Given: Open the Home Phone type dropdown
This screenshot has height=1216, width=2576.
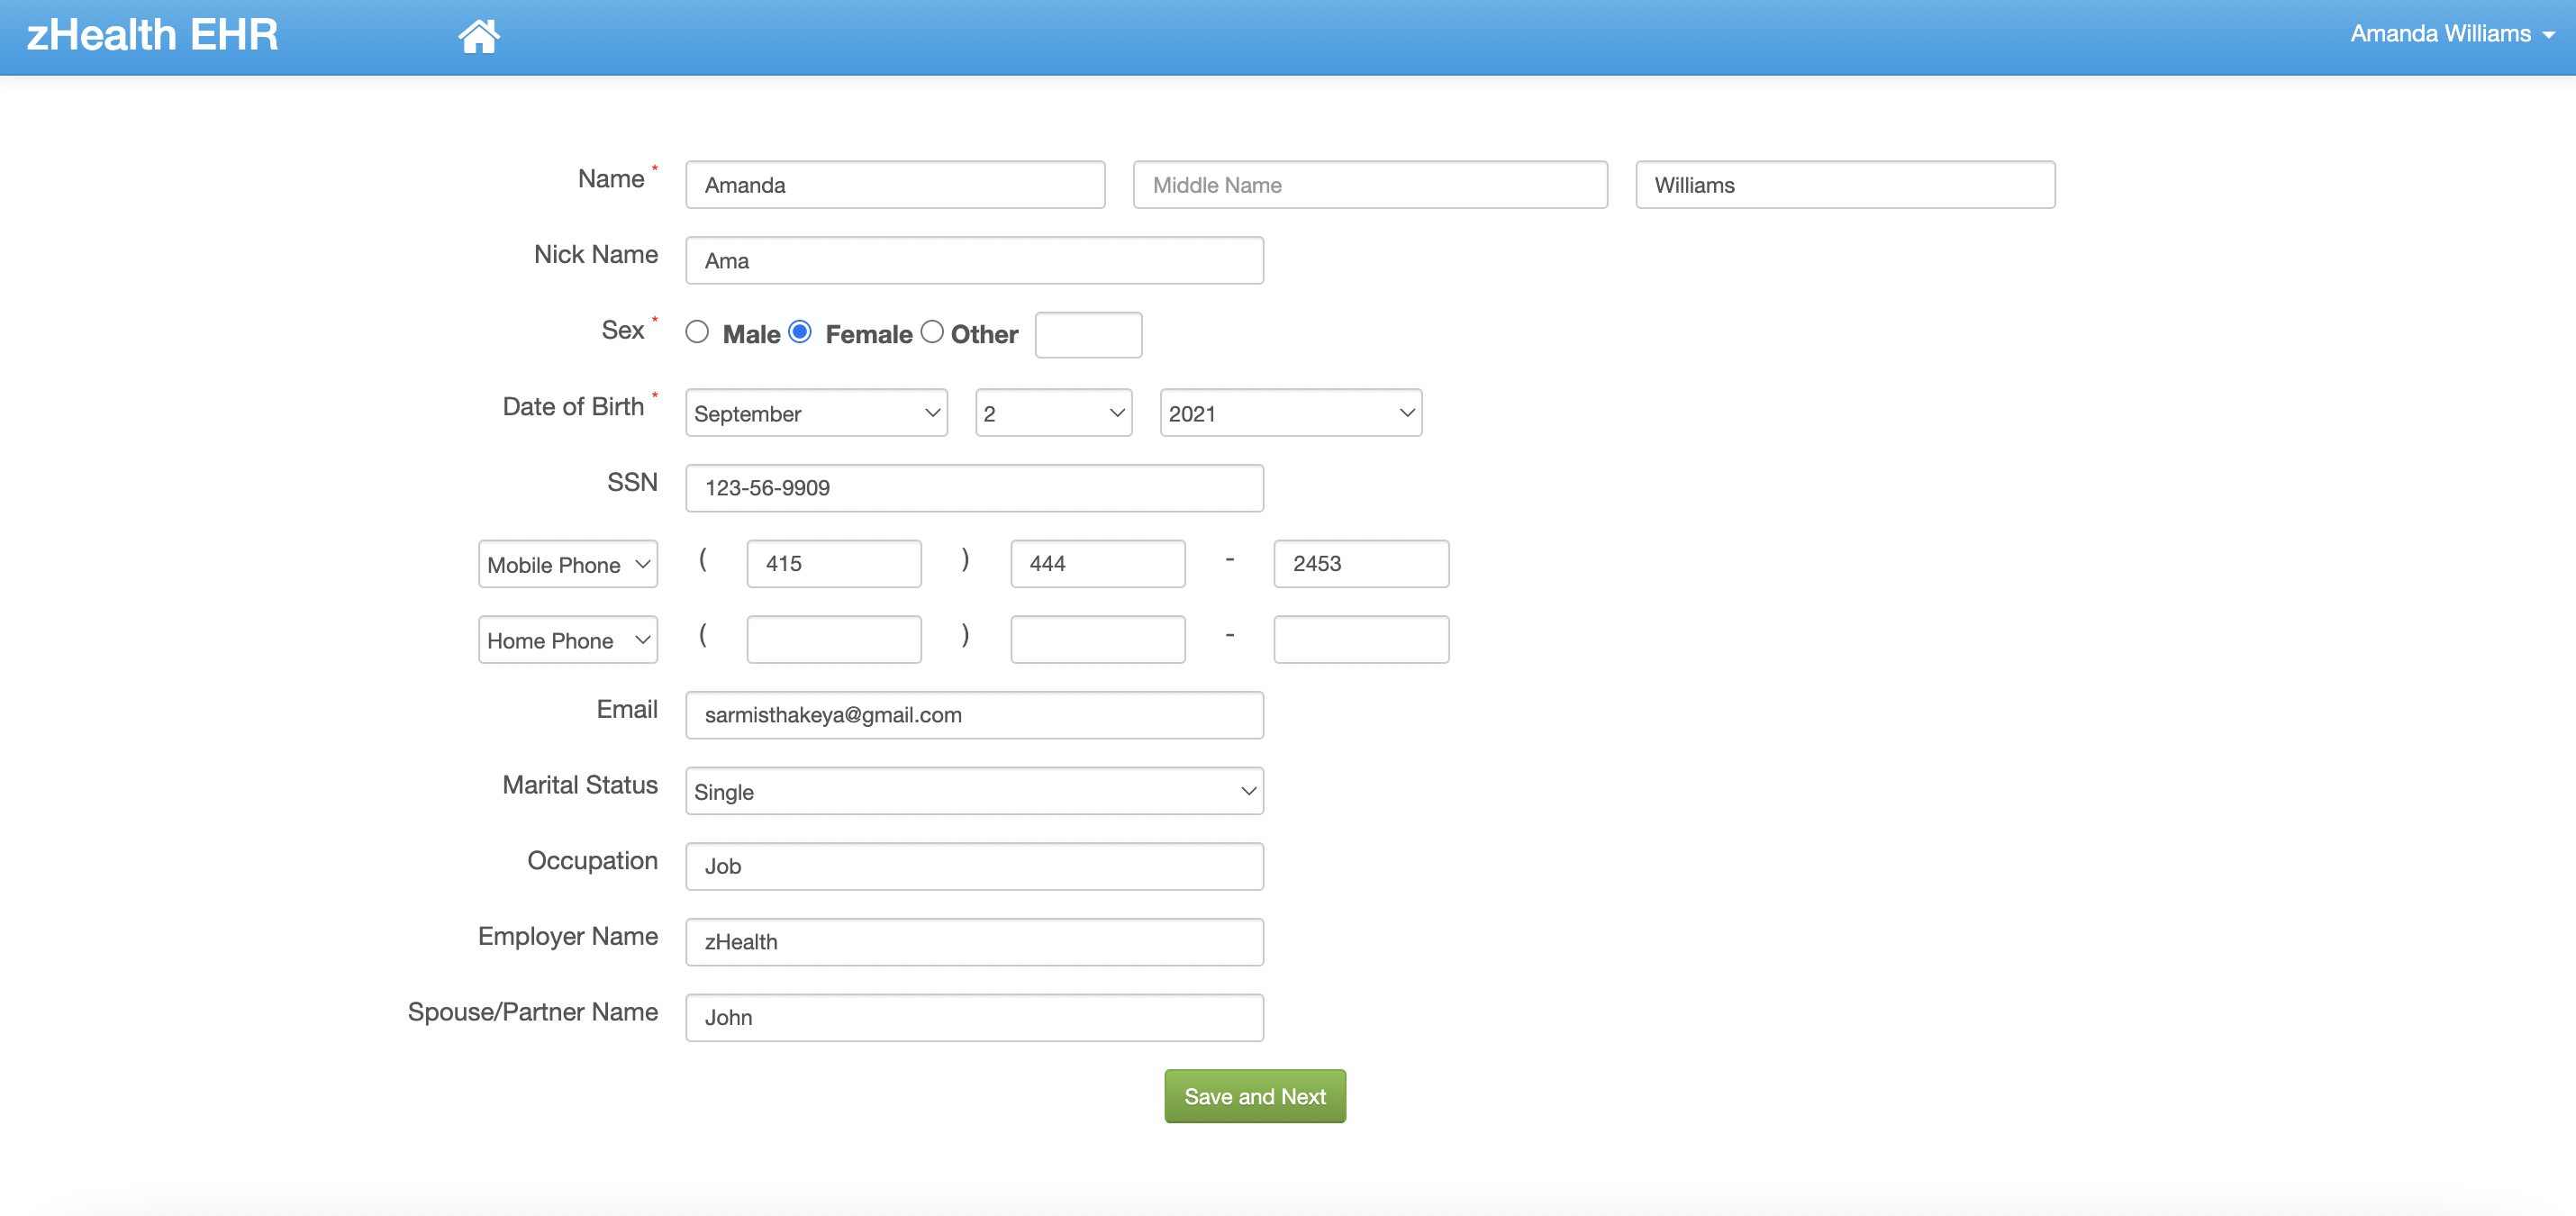Looking at the screenshot, I should 567,640.
